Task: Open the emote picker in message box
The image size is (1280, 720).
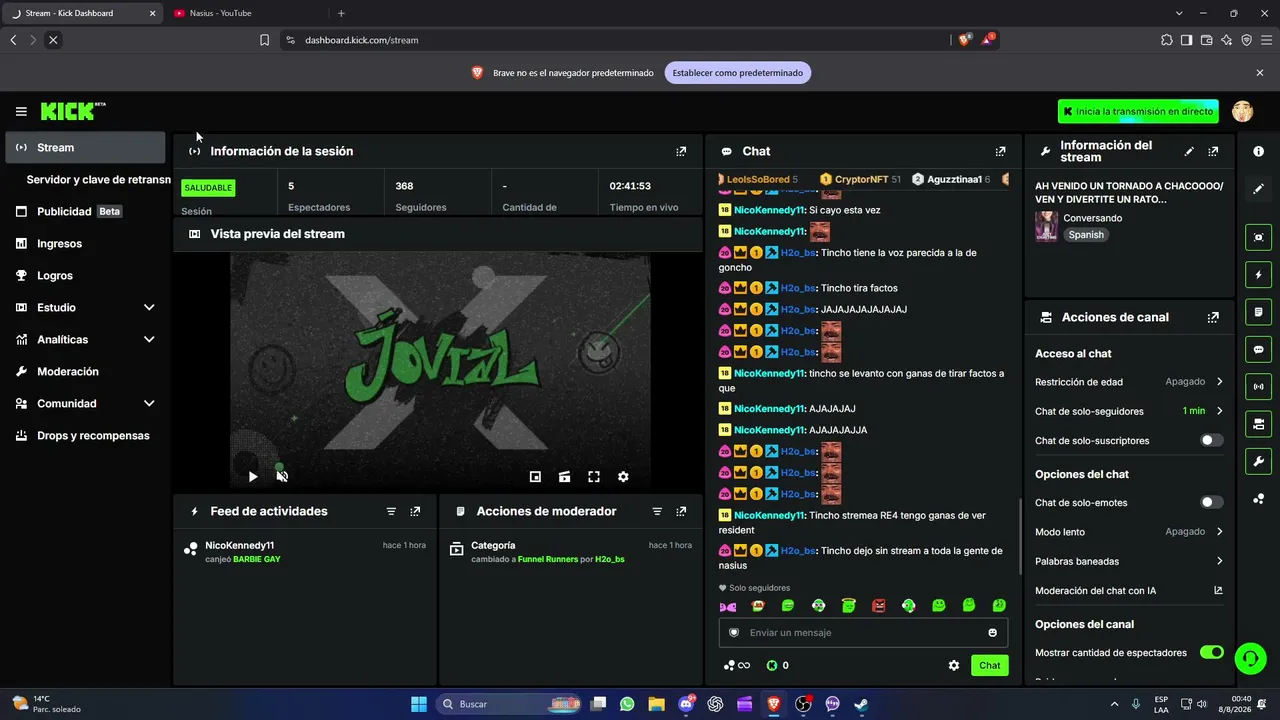Action: (992, 632)
